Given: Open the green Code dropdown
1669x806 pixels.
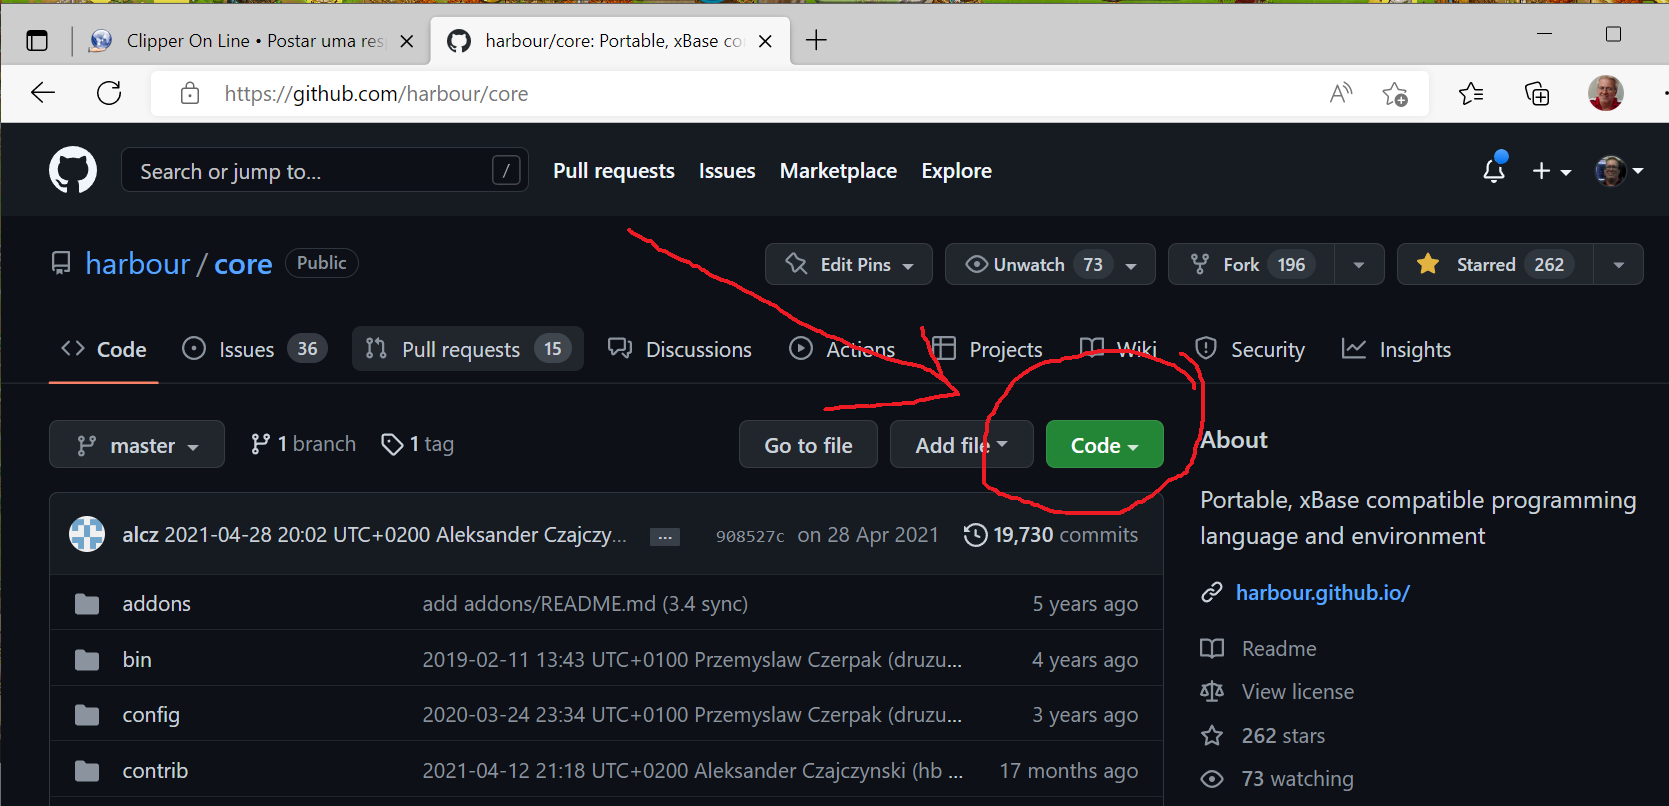Looking at the screenshot, I should (x=1105, y=445).
